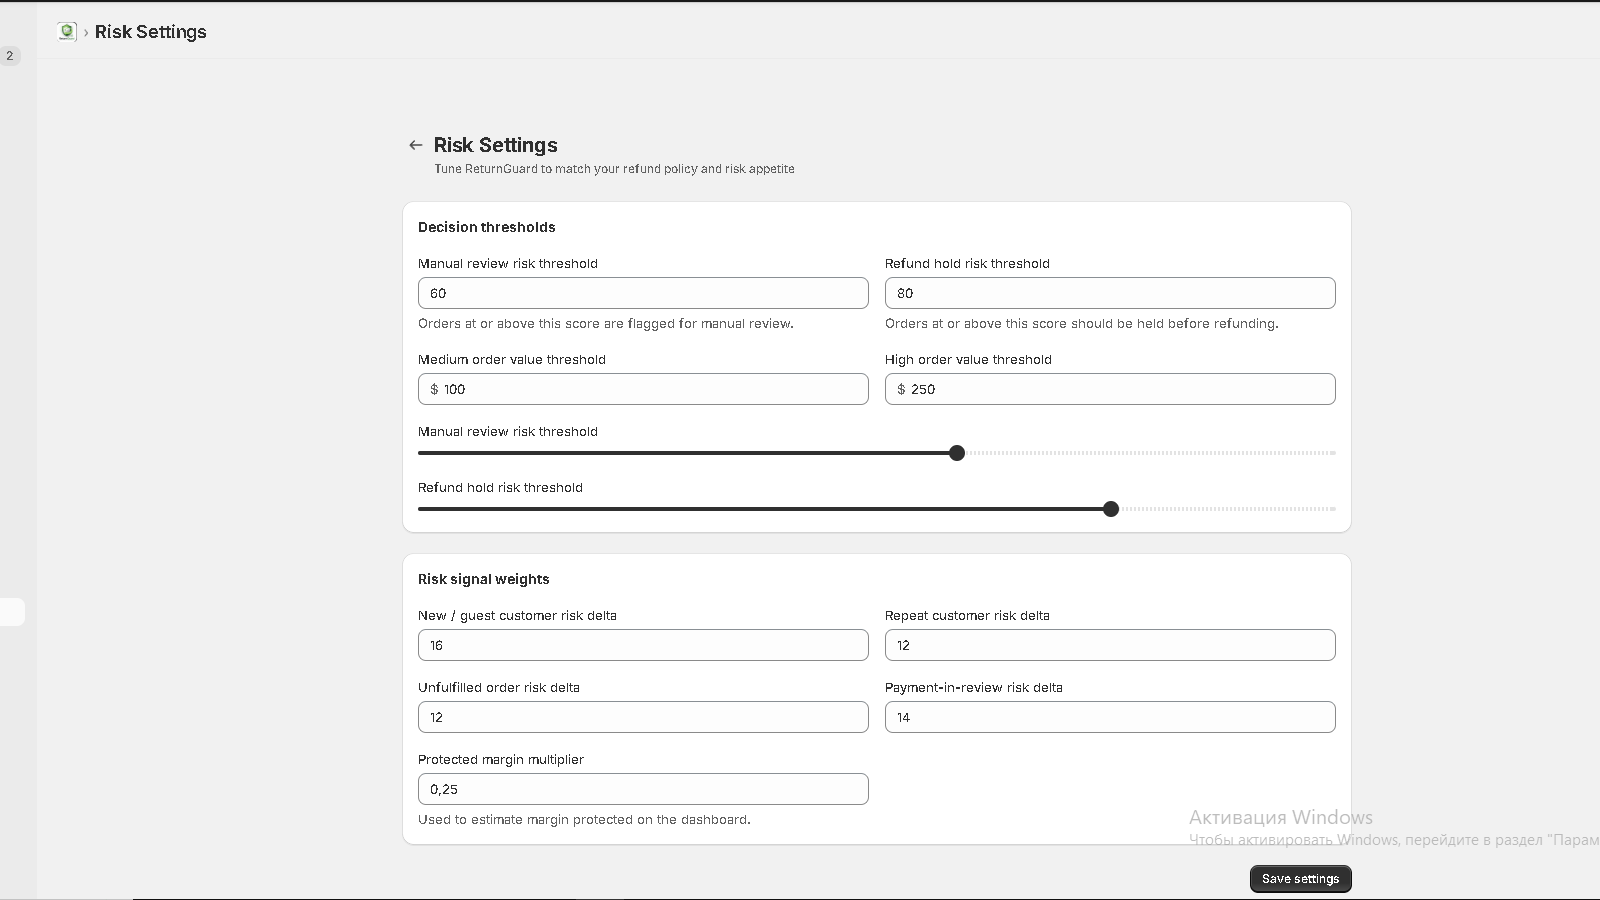Save settings with the bottom button
This screenshot has width=1600, height=900.
pos(1301,879)
